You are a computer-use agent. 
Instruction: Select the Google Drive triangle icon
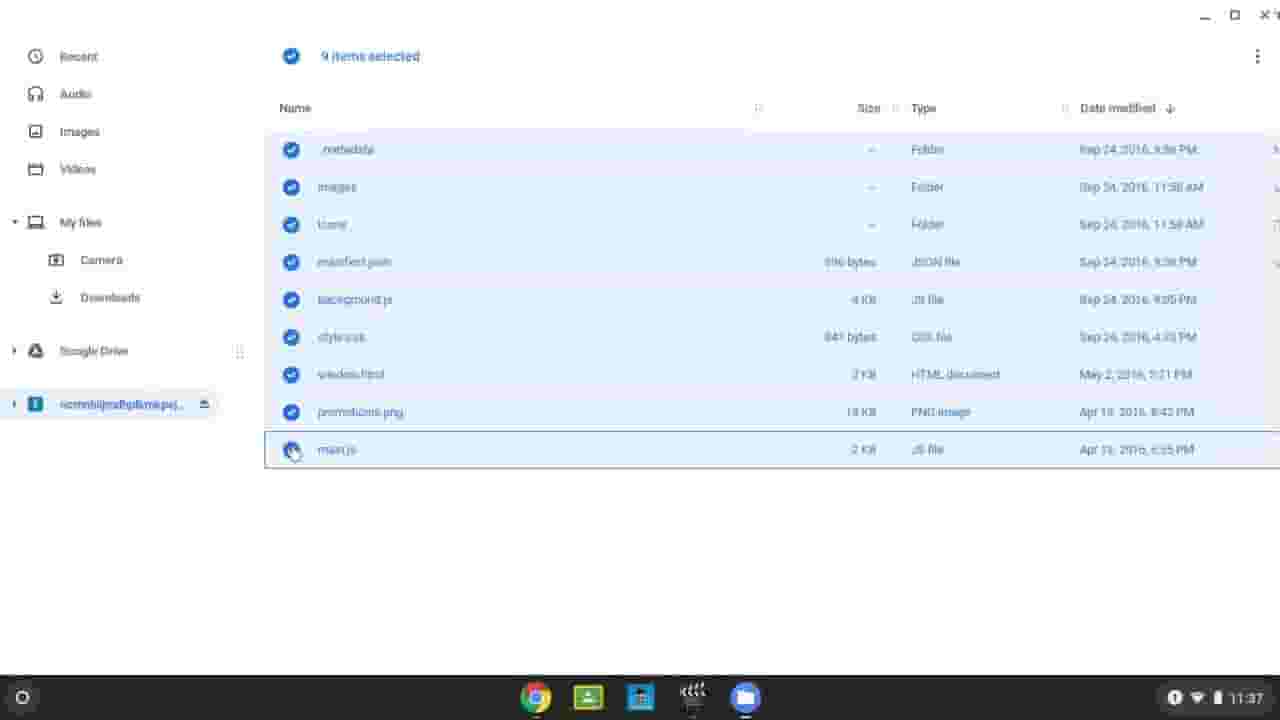tap(36, 351)
